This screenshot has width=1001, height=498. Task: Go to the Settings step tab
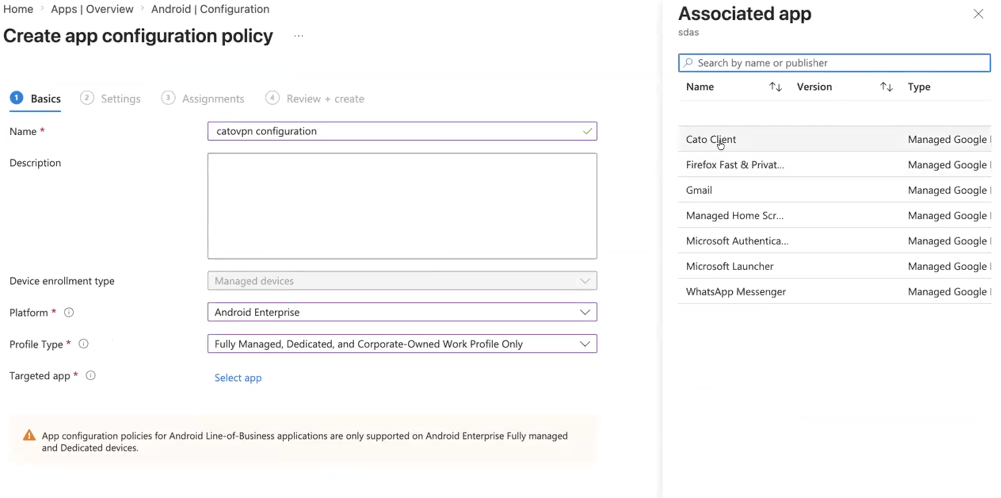pos(110,99)
